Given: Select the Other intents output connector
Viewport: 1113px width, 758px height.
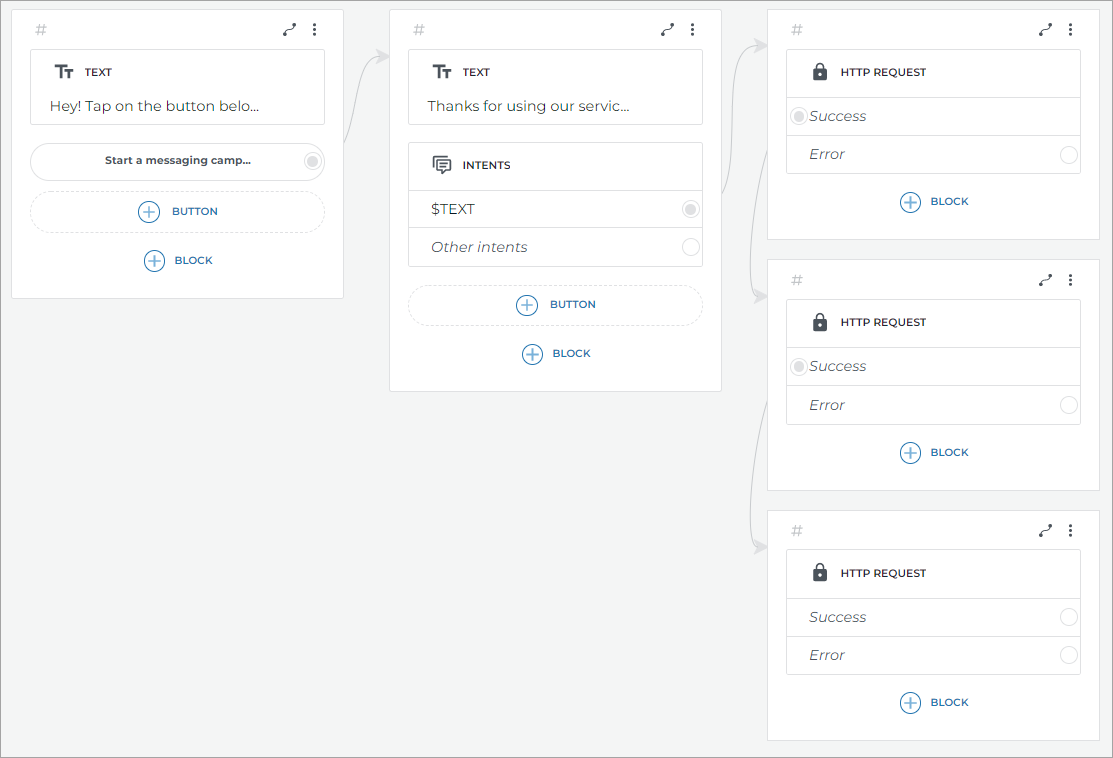Looking at the screenshot, I should click(690, 247).
